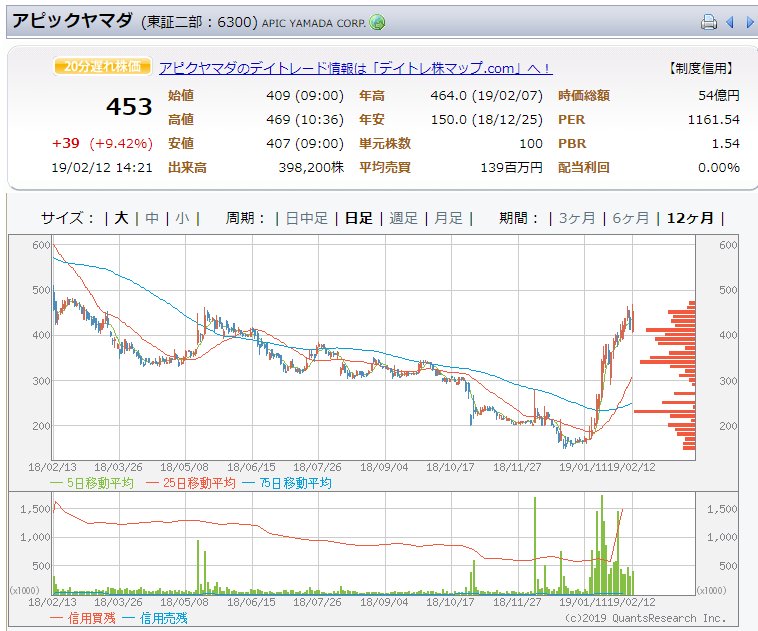758x631 pixels.
Task: Go to previous stock with left arrow
Action: coord(730,22)
